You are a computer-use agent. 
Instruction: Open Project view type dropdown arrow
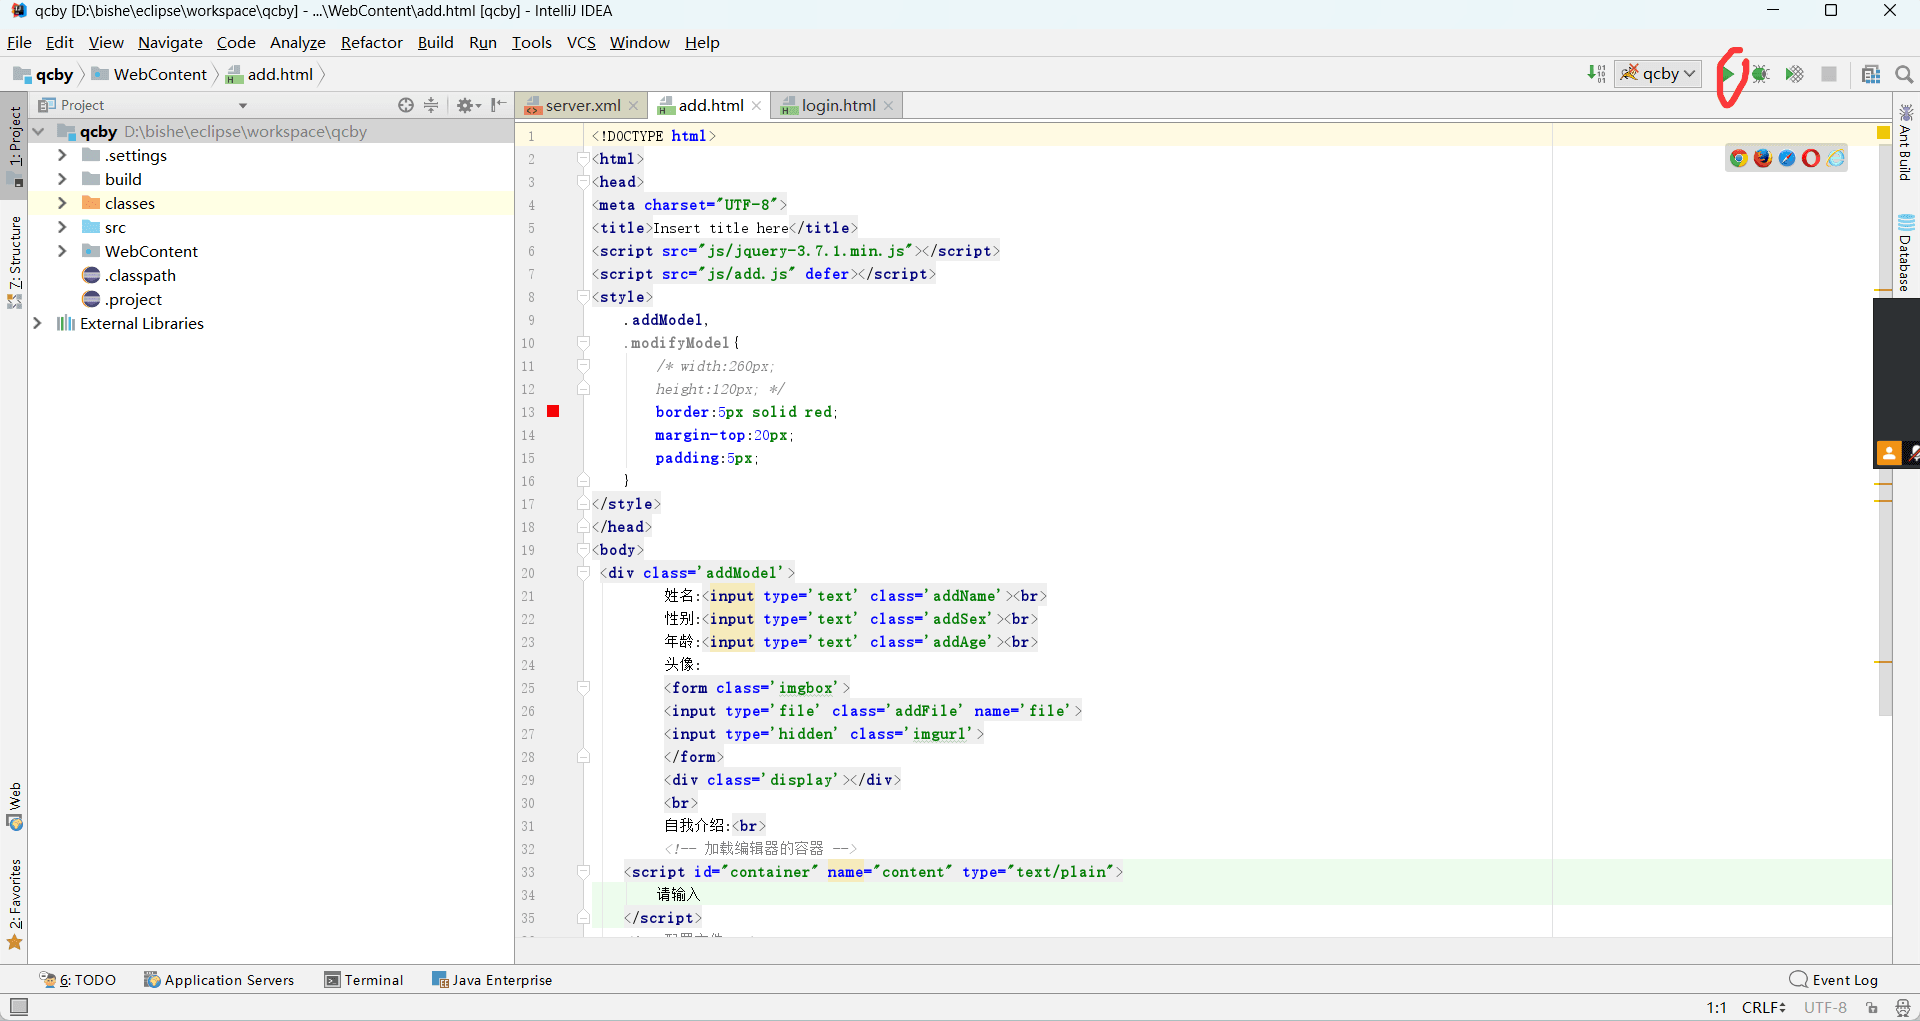(x=242, y=105)
